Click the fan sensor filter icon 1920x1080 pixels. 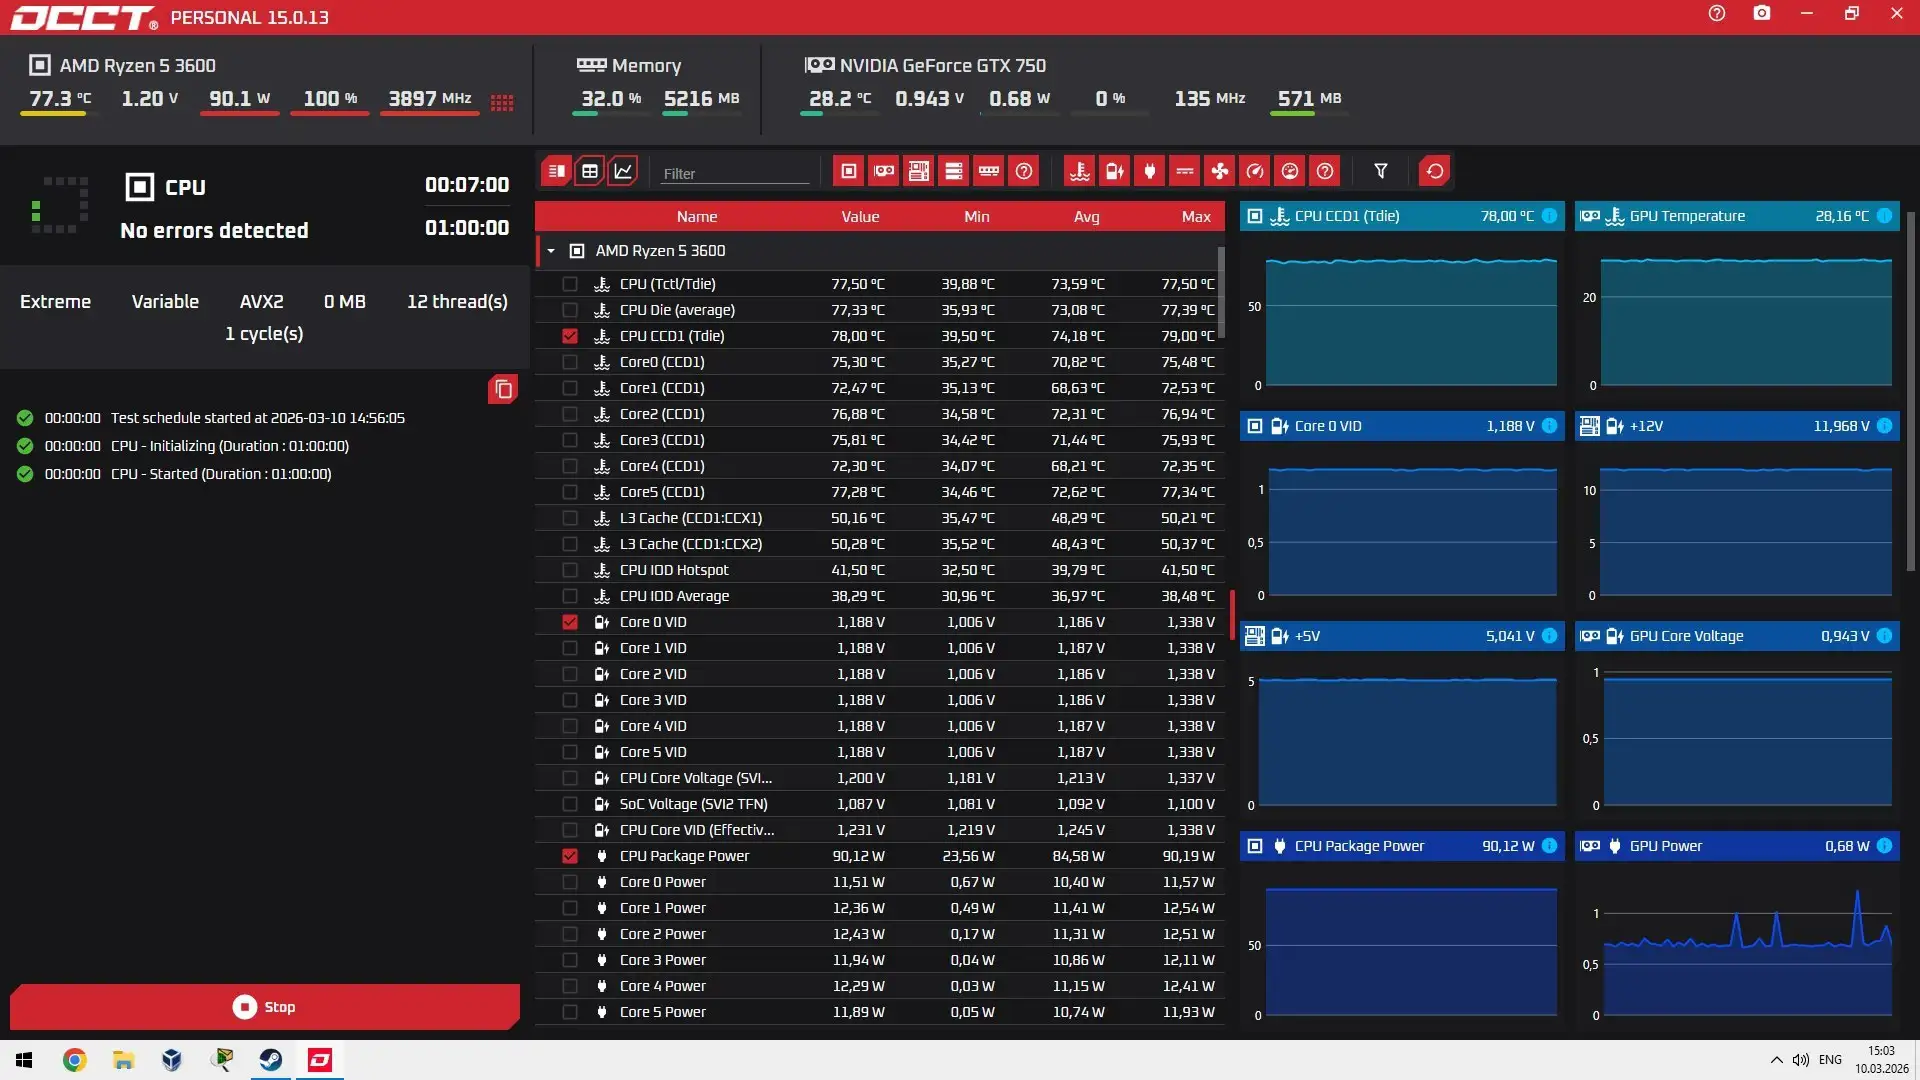1220,171
